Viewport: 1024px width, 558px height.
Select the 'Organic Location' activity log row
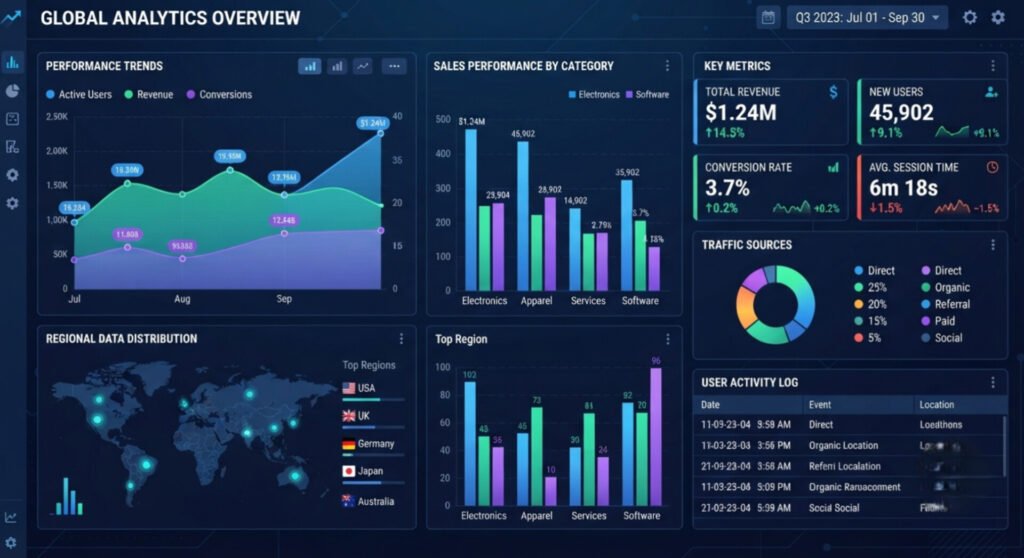[849, 446]
